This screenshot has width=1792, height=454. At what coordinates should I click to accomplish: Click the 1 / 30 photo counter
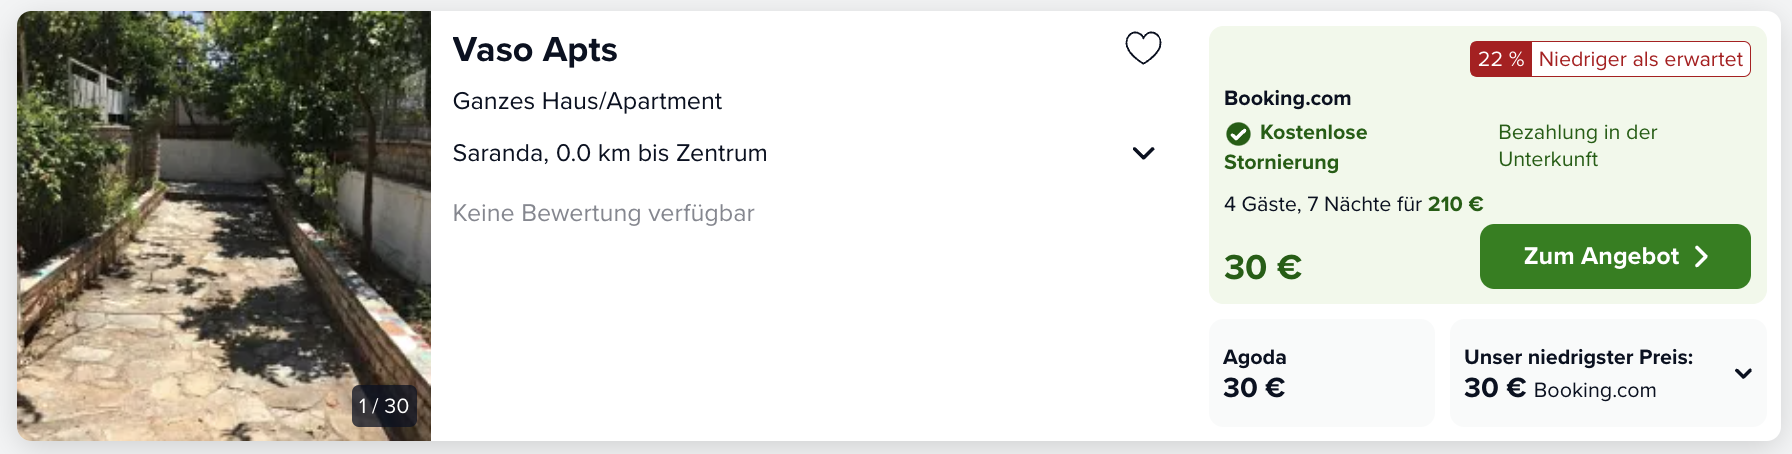pos(384,406)
